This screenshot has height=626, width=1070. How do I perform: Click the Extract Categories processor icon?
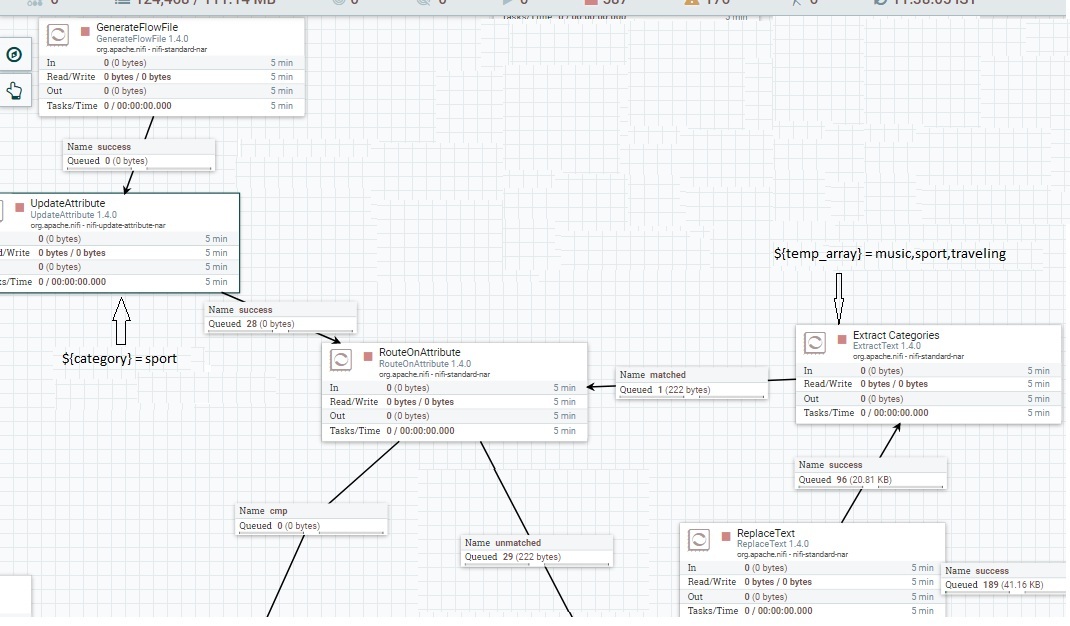pyautogui.click(x=814, y=341)
